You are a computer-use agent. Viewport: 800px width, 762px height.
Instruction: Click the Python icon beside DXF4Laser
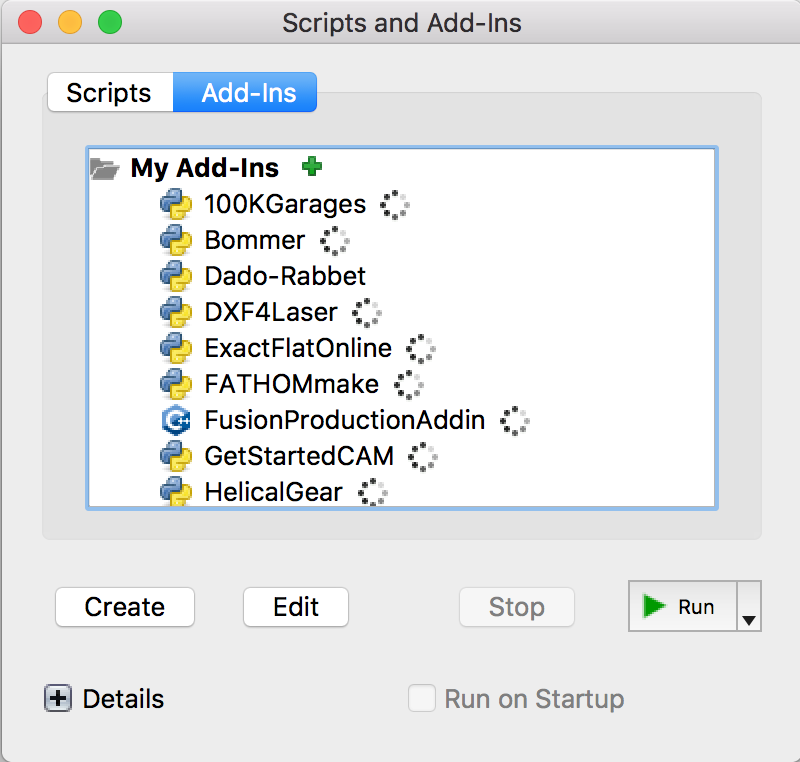(x=176, y=312)
